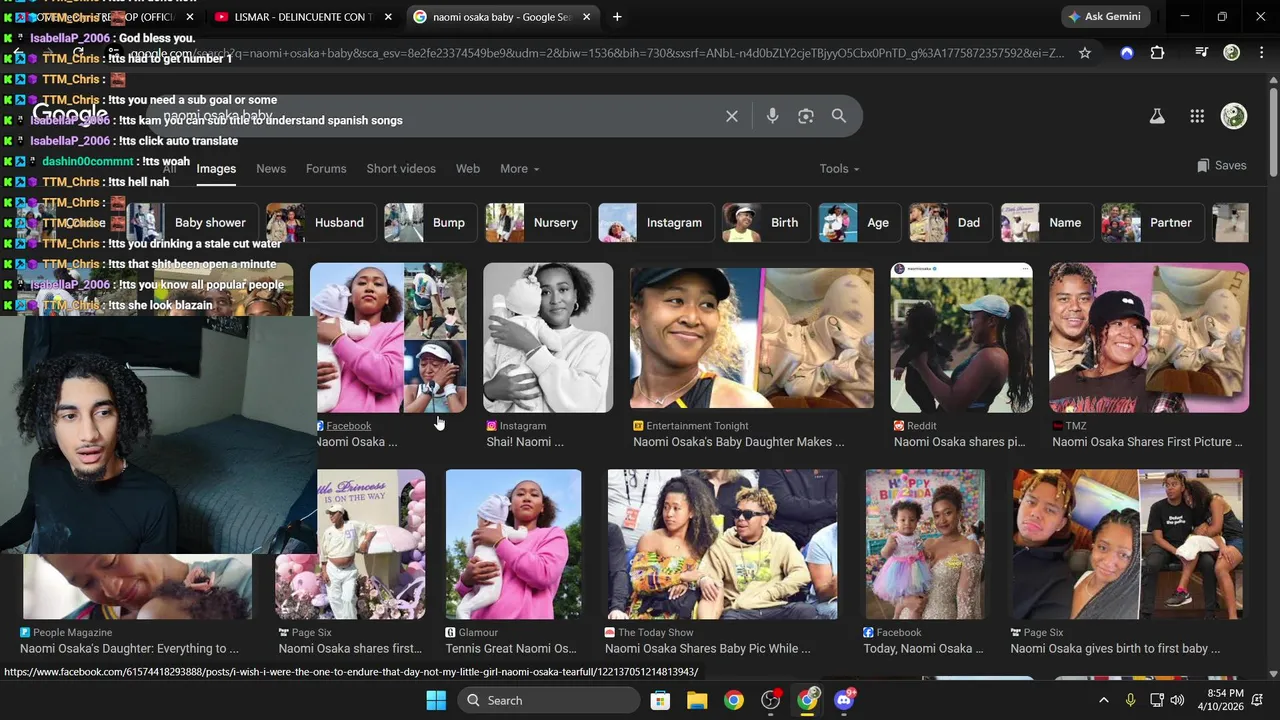1280x720 pixels.
Task: Open Microsoft Store from the taskbar
Action: click(x=660, y=700)
